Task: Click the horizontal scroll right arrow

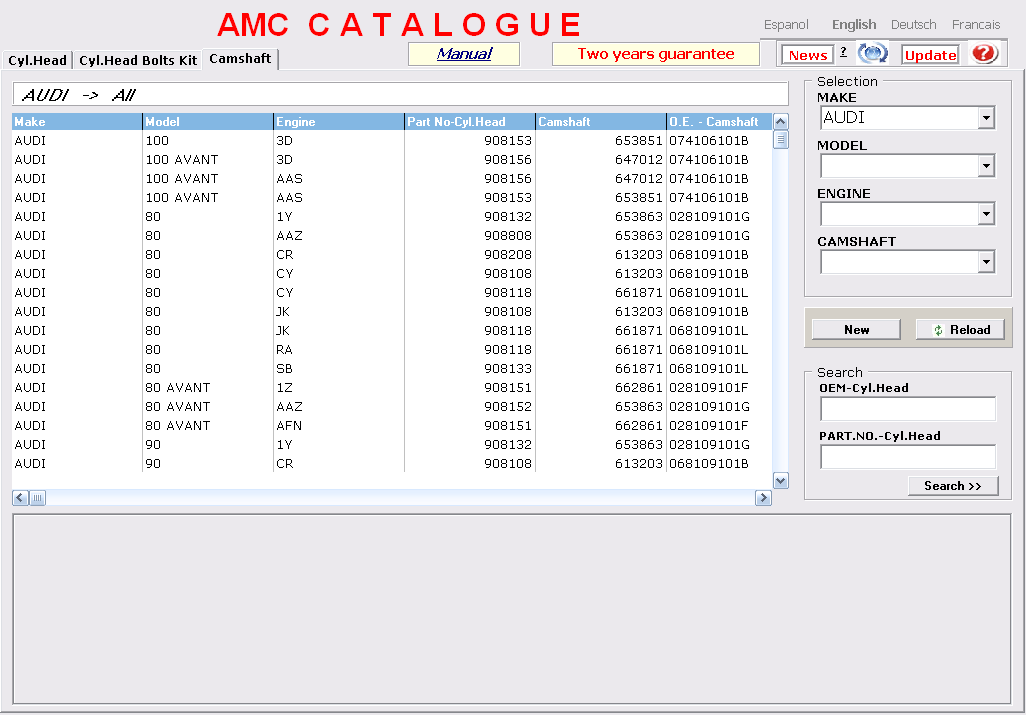Action: (763, 498)
